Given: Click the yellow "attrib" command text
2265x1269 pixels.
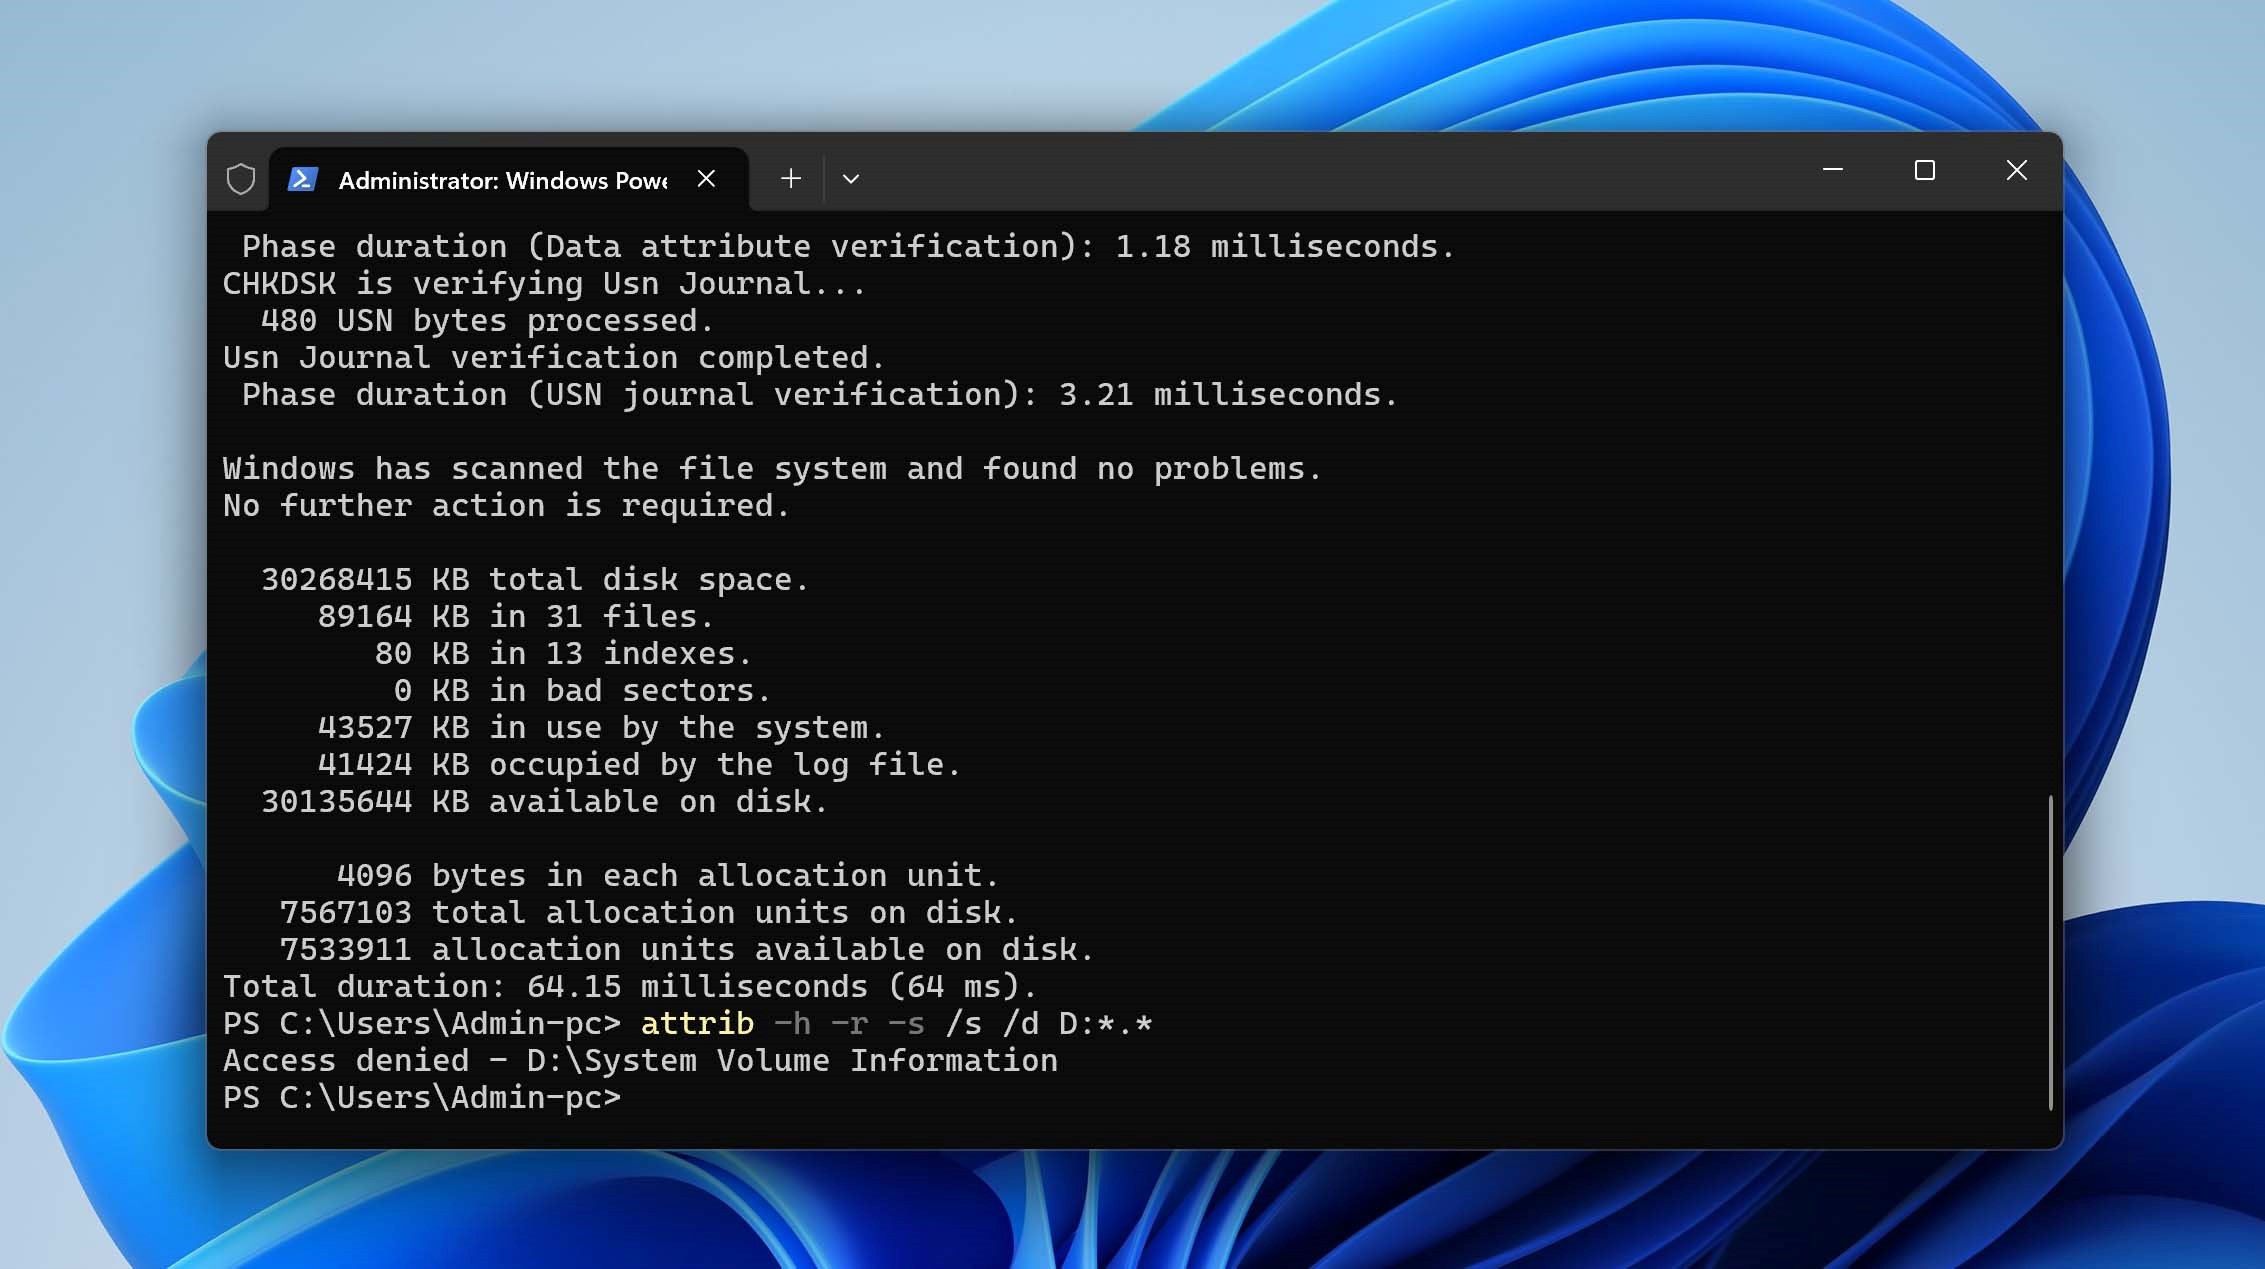Looking at the screenshot, I should click(697, 1024).
